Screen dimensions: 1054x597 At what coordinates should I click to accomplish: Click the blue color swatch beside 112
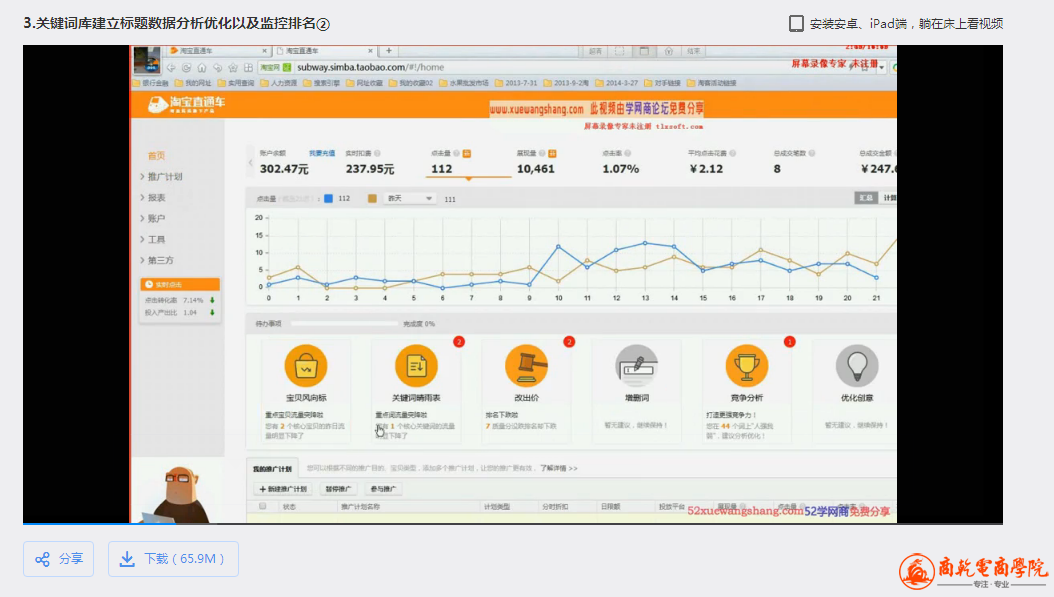click(328, 199)
